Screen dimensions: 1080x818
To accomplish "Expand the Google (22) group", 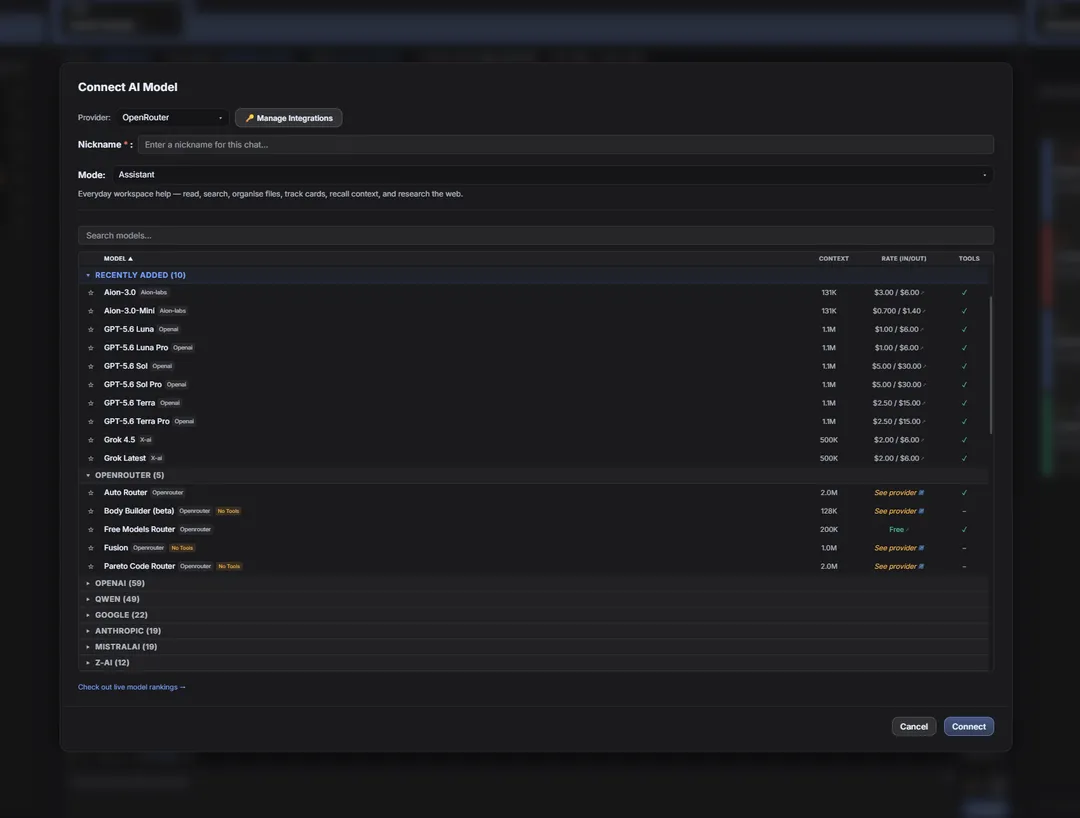I will tap(88, 615).
